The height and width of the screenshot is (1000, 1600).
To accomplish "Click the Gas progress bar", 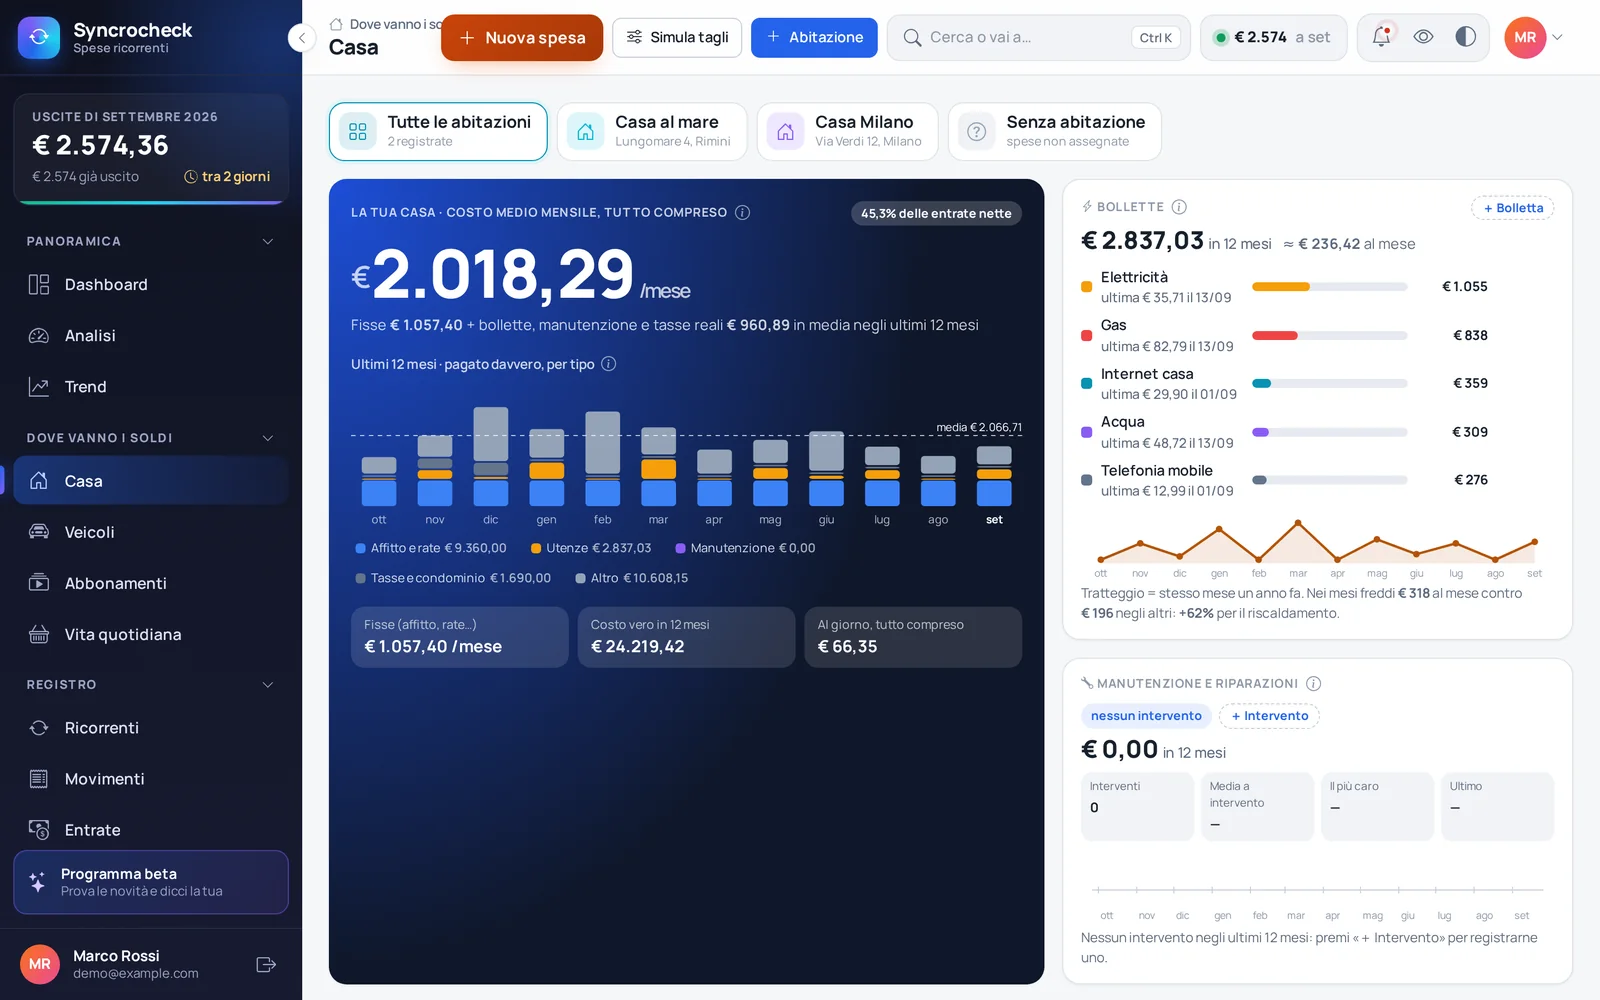I will pyautogui.click(x=1329, y=336).
